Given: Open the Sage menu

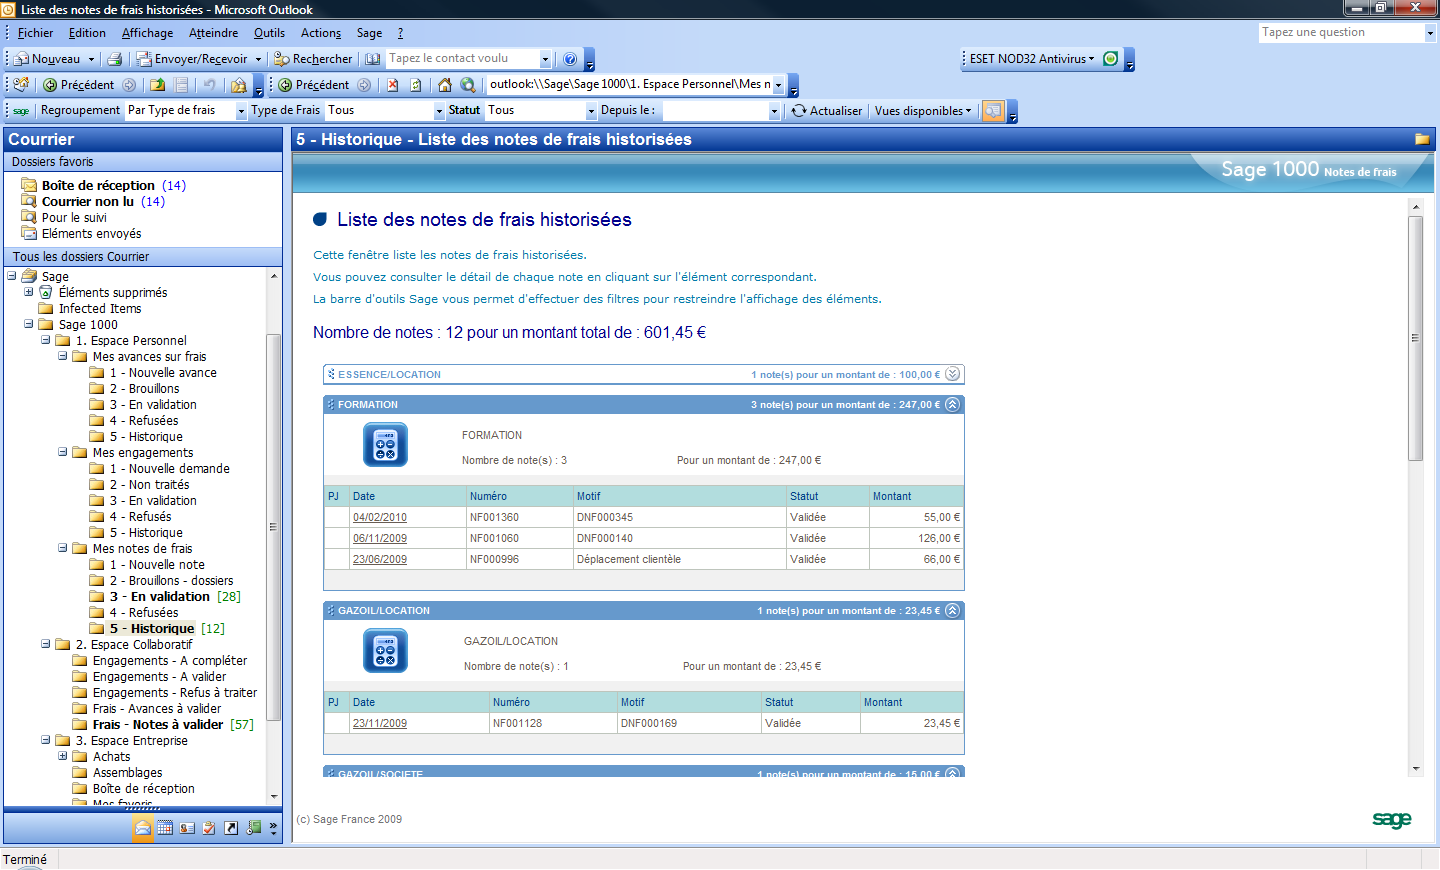Looking at the screenshot, I should (369, 33).
